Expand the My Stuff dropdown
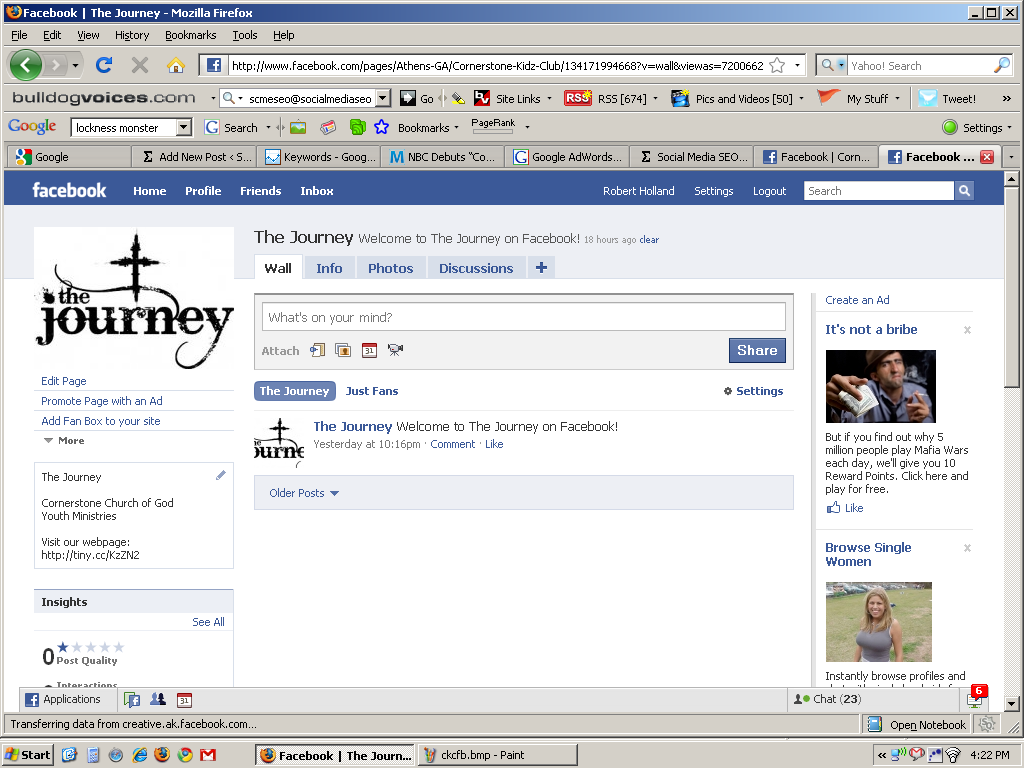The image size is (1024, 768). point(897,99)
